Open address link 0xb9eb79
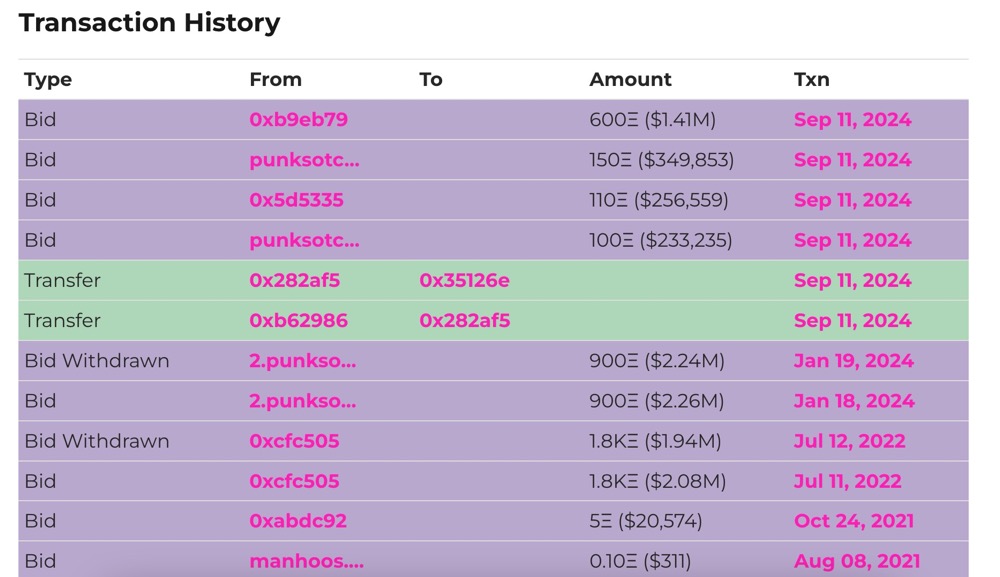The height and width of the screenshot is (577, 1000). pos(298,120)
